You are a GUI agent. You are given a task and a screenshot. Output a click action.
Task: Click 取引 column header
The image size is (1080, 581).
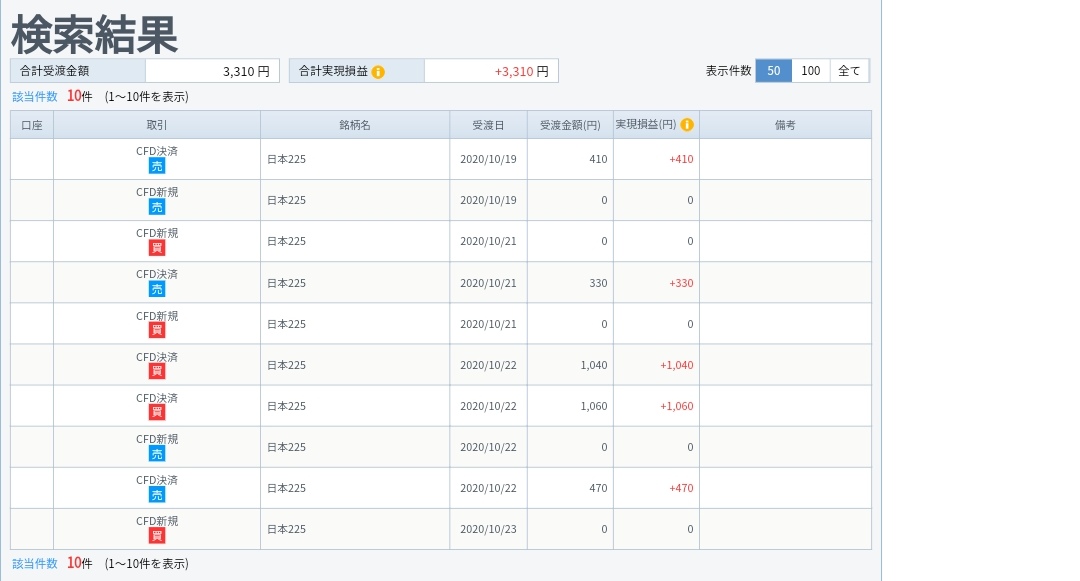[x=157, y=125]
